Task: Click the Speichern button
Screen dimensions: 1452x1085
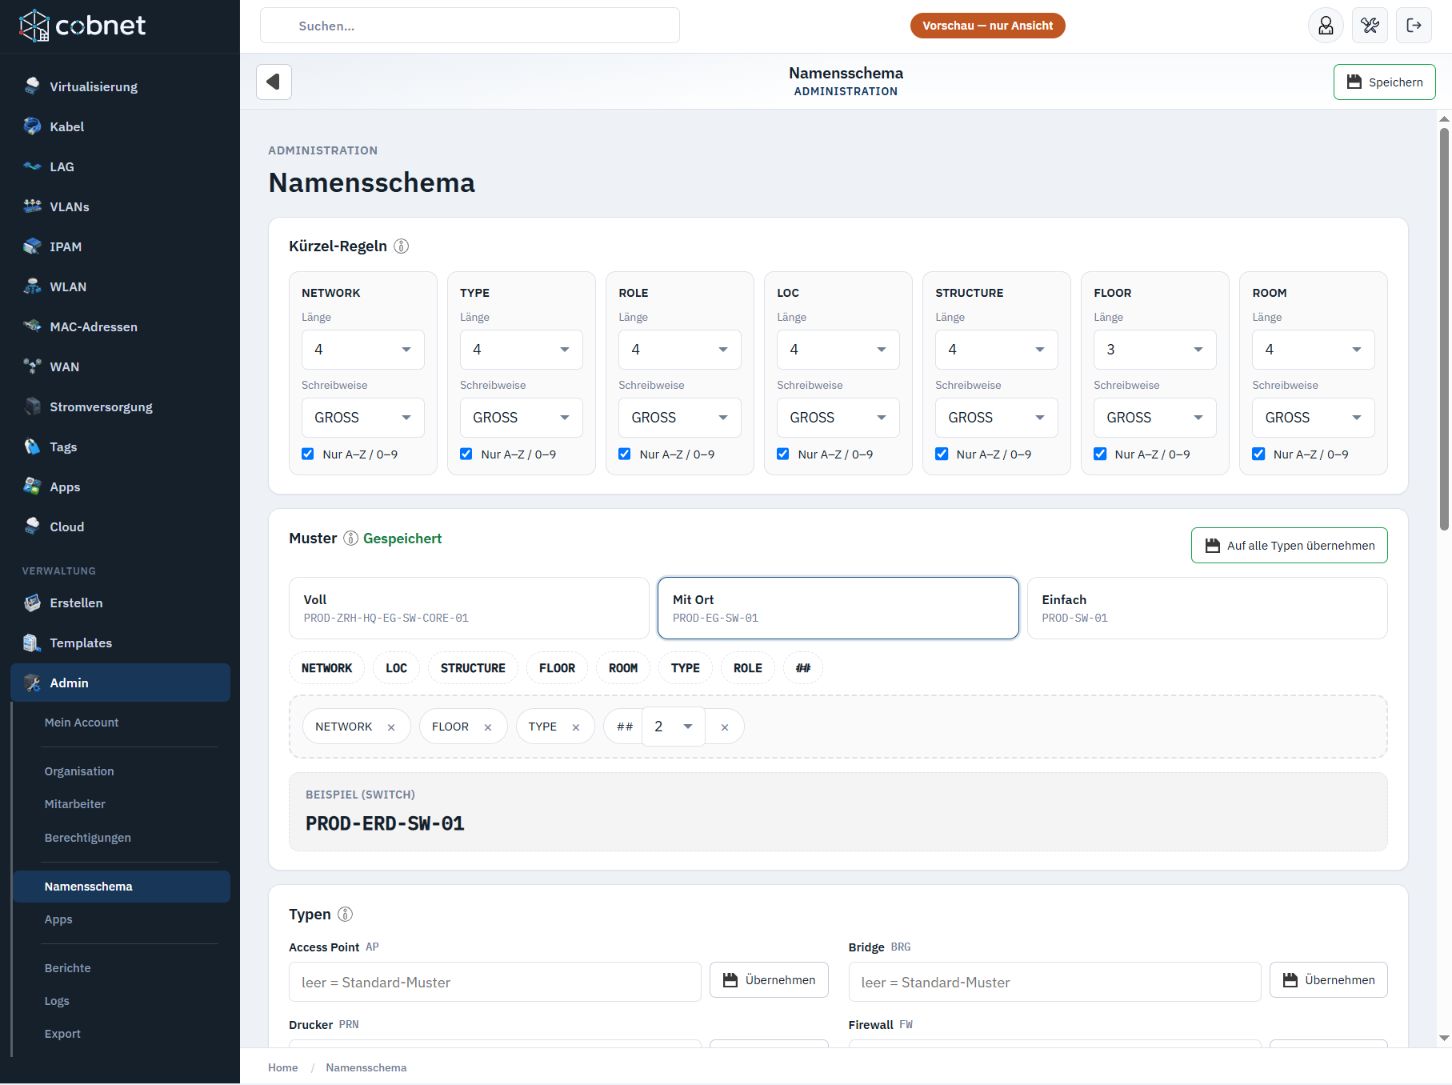Action: 1384,82
